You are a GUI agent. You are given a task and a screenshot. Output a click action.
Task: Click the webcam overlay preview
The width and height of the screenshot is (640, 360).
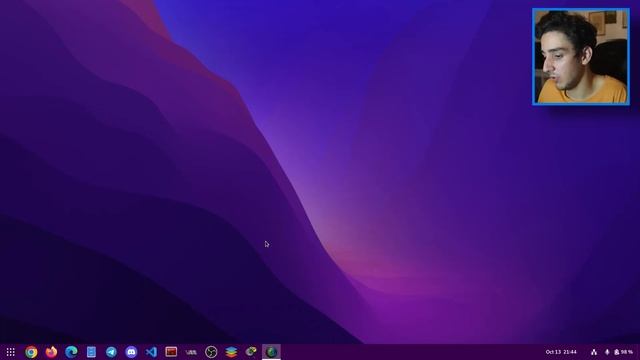point(581,57)
